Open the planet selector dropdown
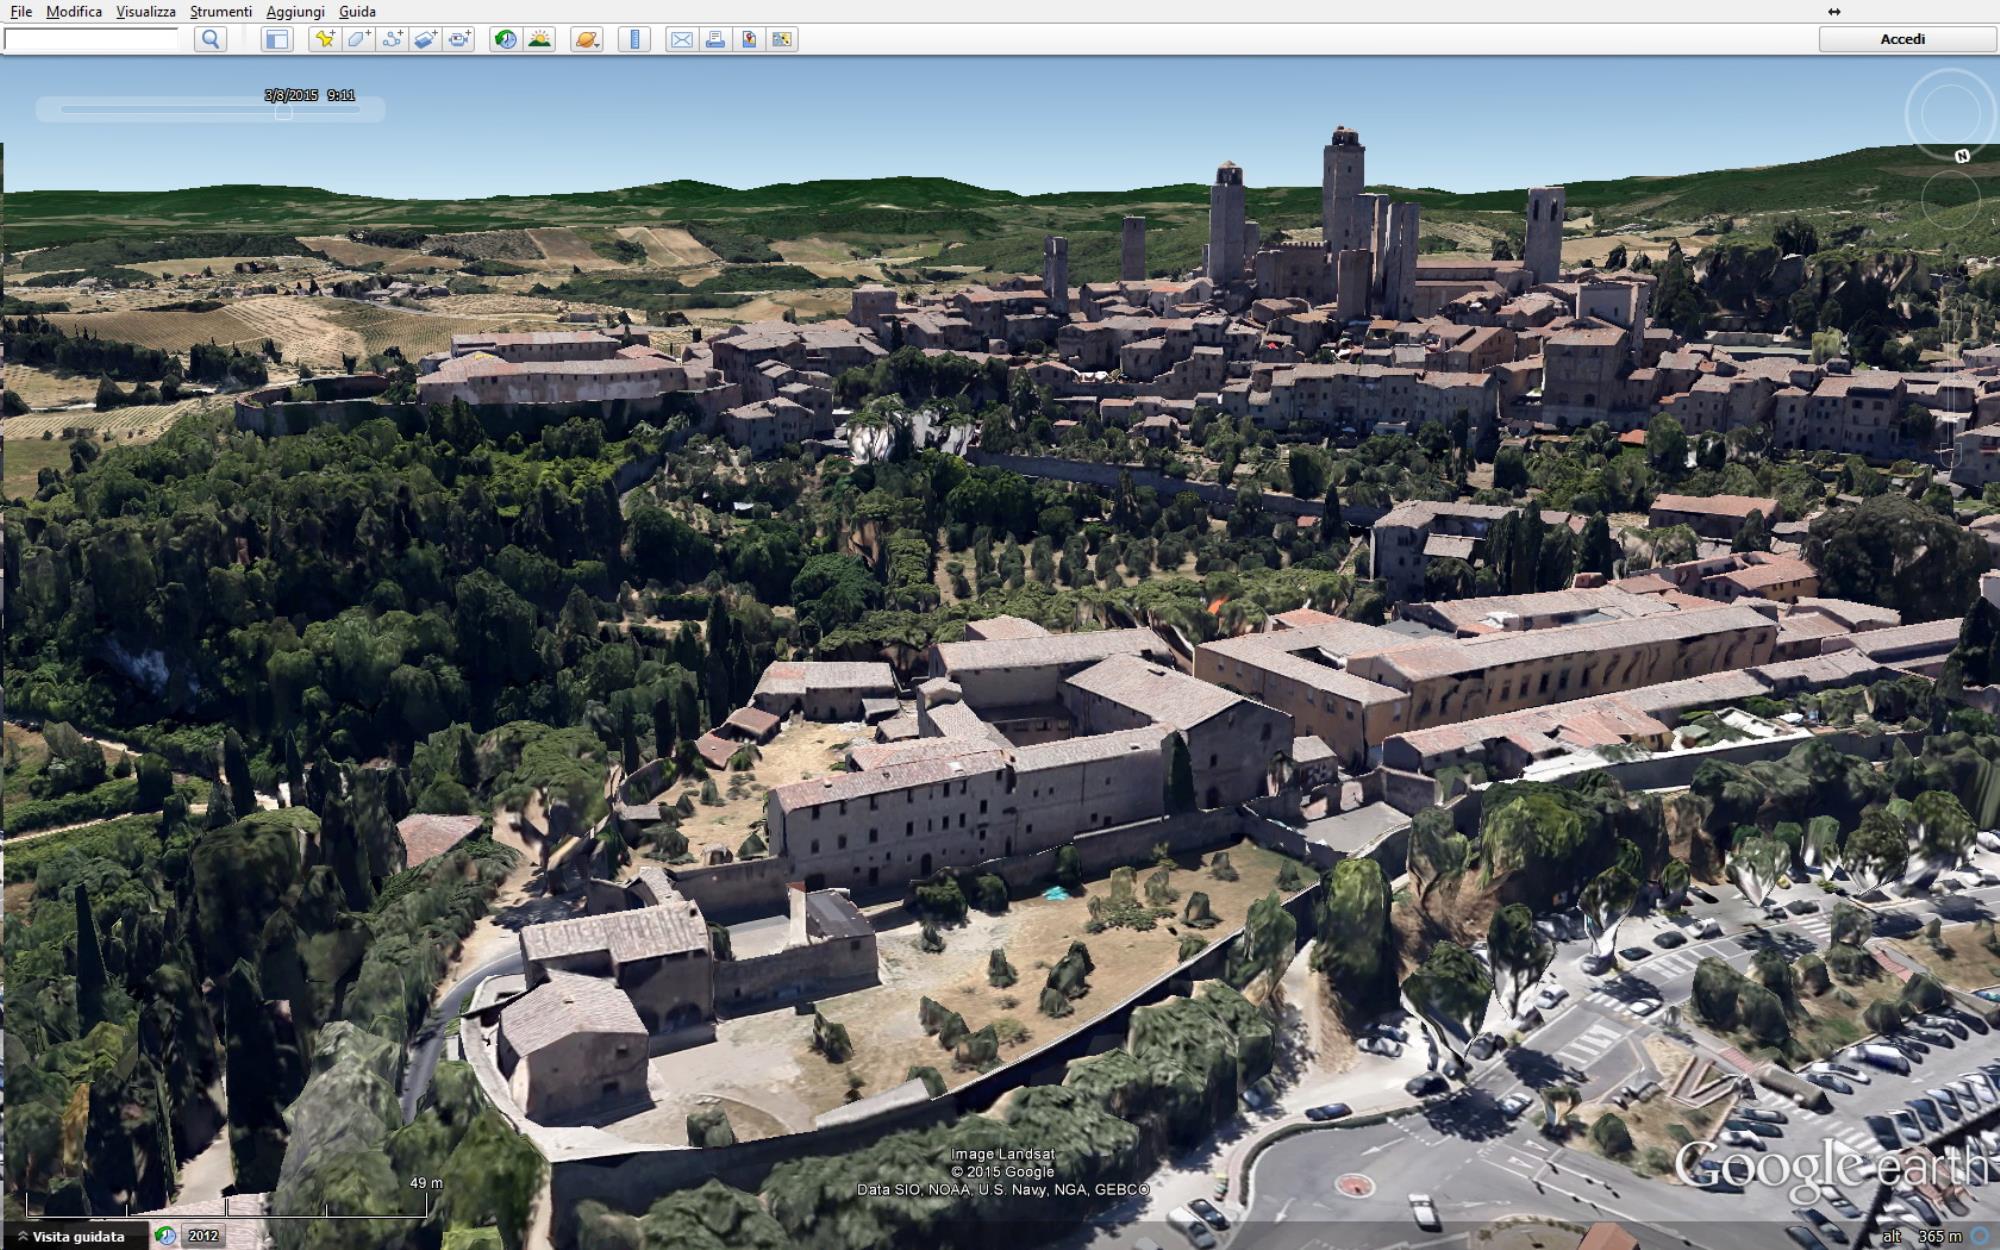 pos(587,39)
